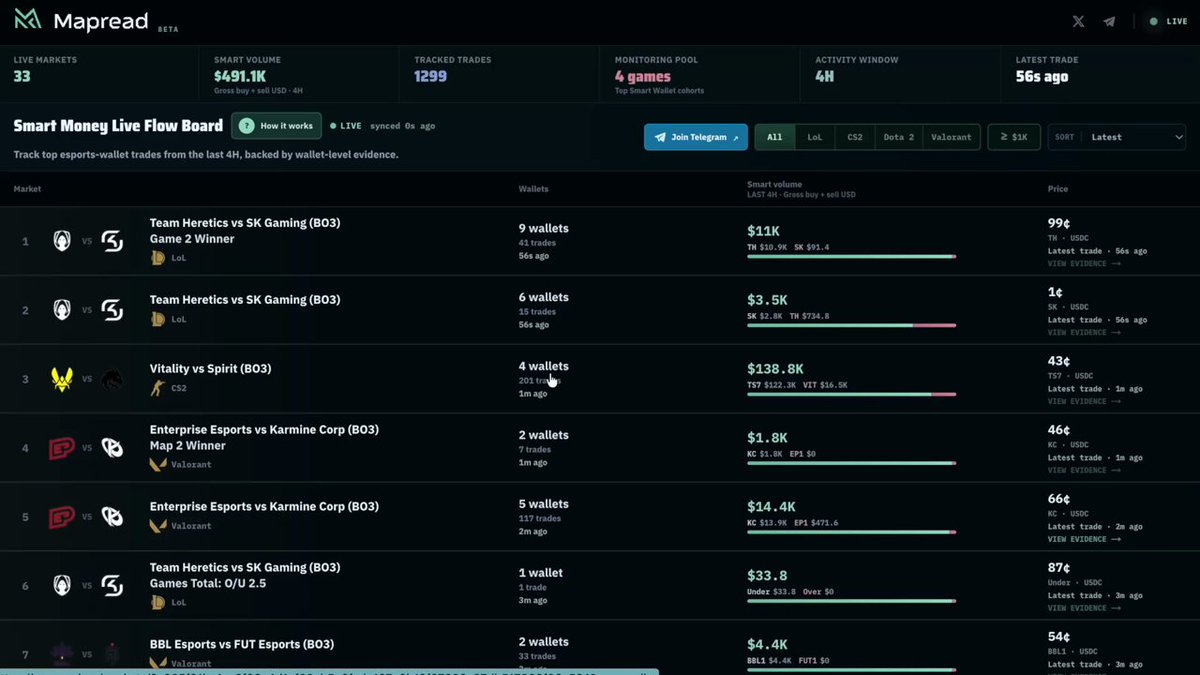Click the 4 games Monitoring Pool value

[643, 77]
